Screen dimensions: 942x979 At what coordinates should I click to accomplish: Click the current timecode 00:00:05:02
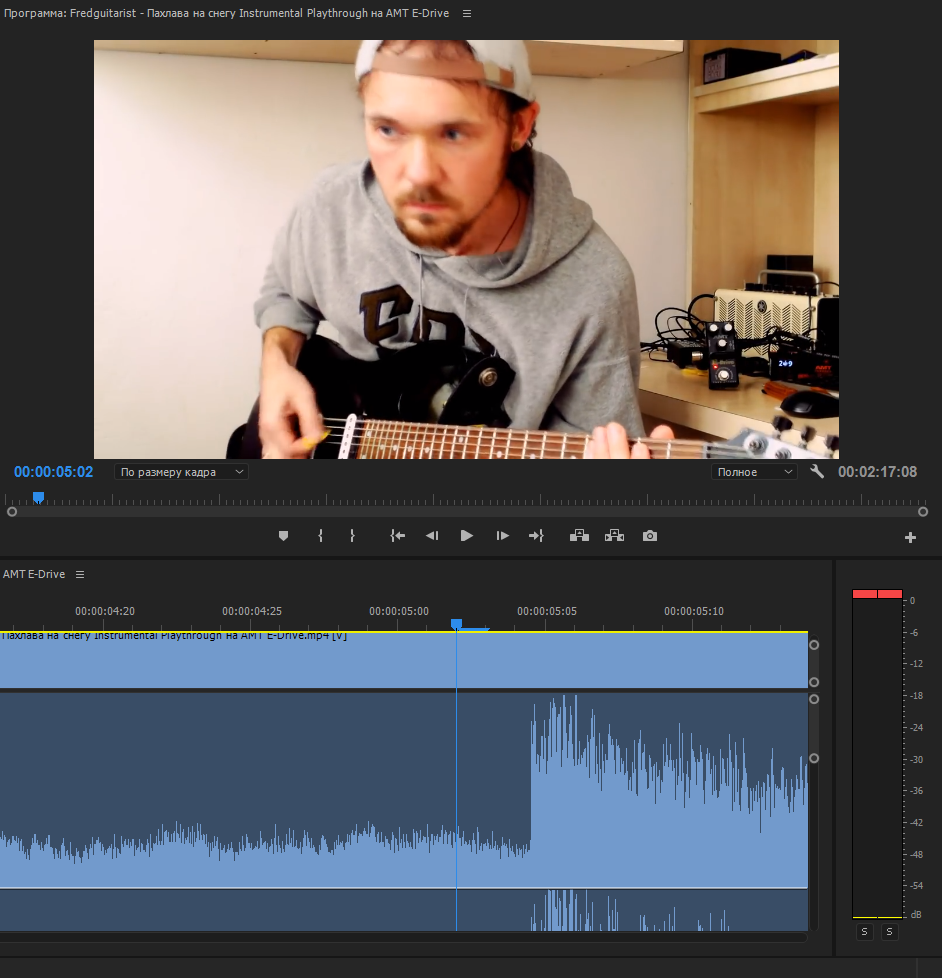(54, 472)
